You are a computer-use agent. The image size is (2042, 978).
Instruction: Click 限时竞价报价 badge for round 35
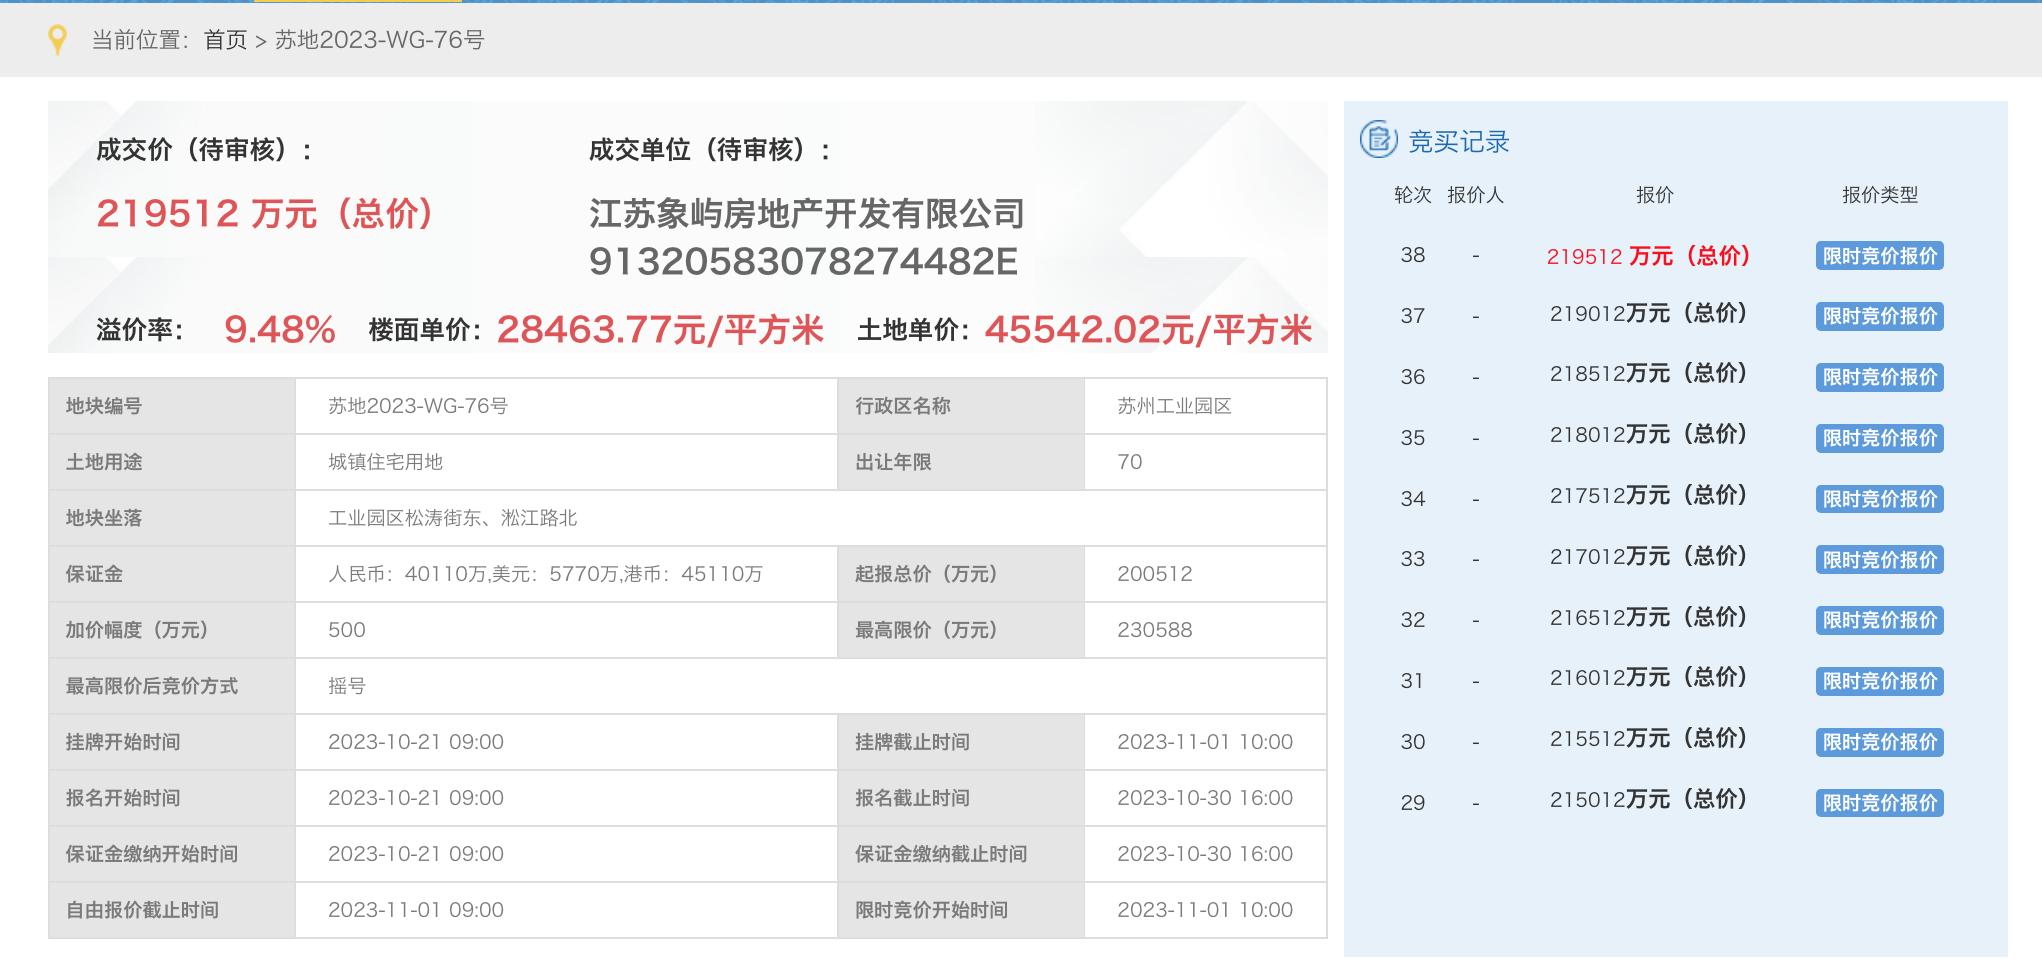(x=1880, y=438)
